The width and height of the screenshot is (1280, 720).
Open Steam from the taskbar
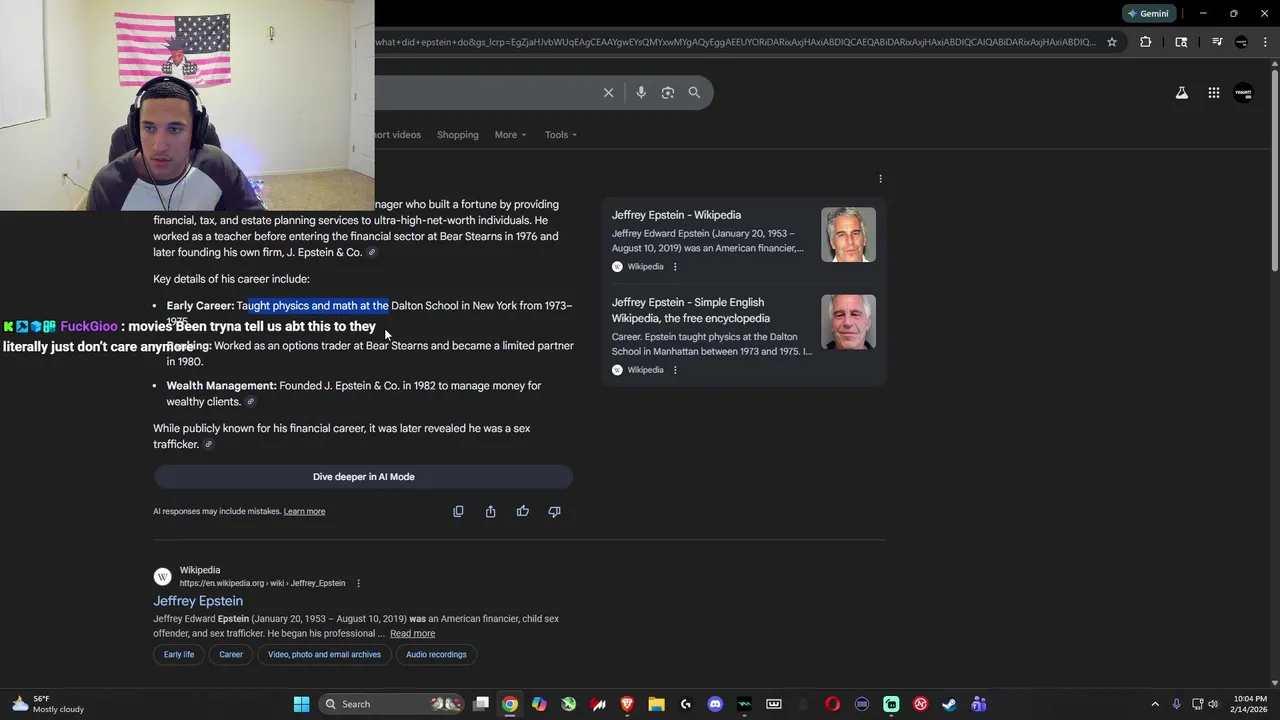[x=949, y=704]
